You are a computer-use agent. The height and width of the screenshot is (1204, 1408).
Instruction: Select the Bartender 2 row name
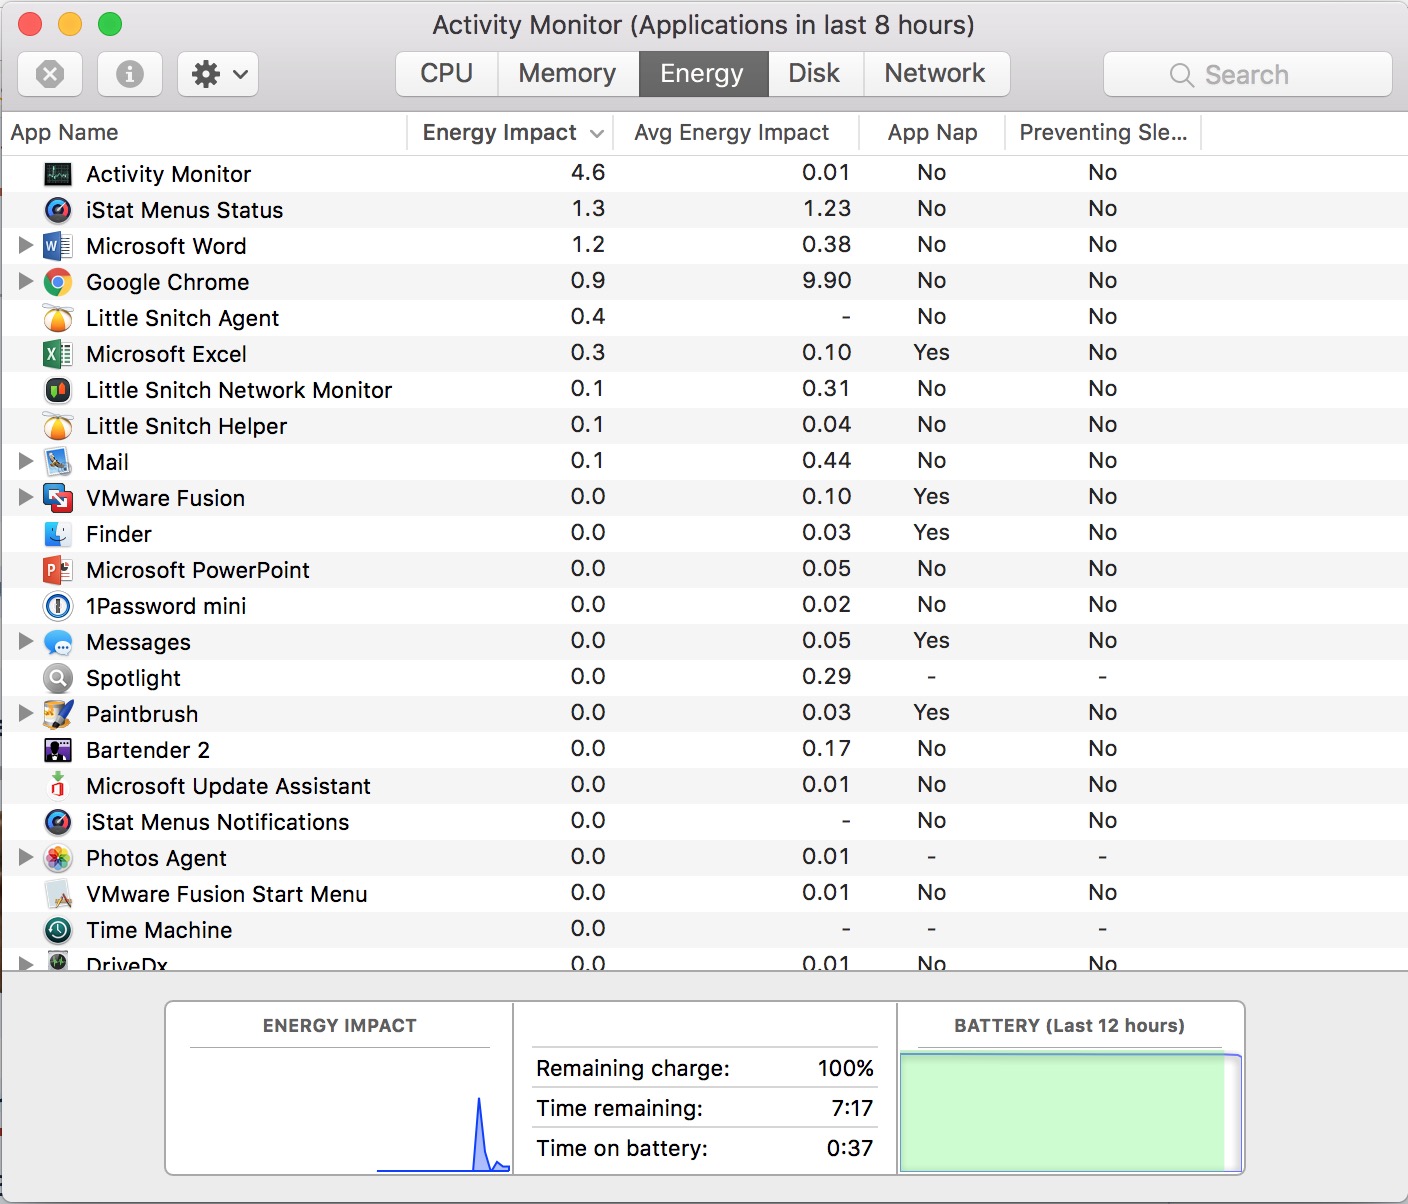pyautogui.click(x=148, y=750)
